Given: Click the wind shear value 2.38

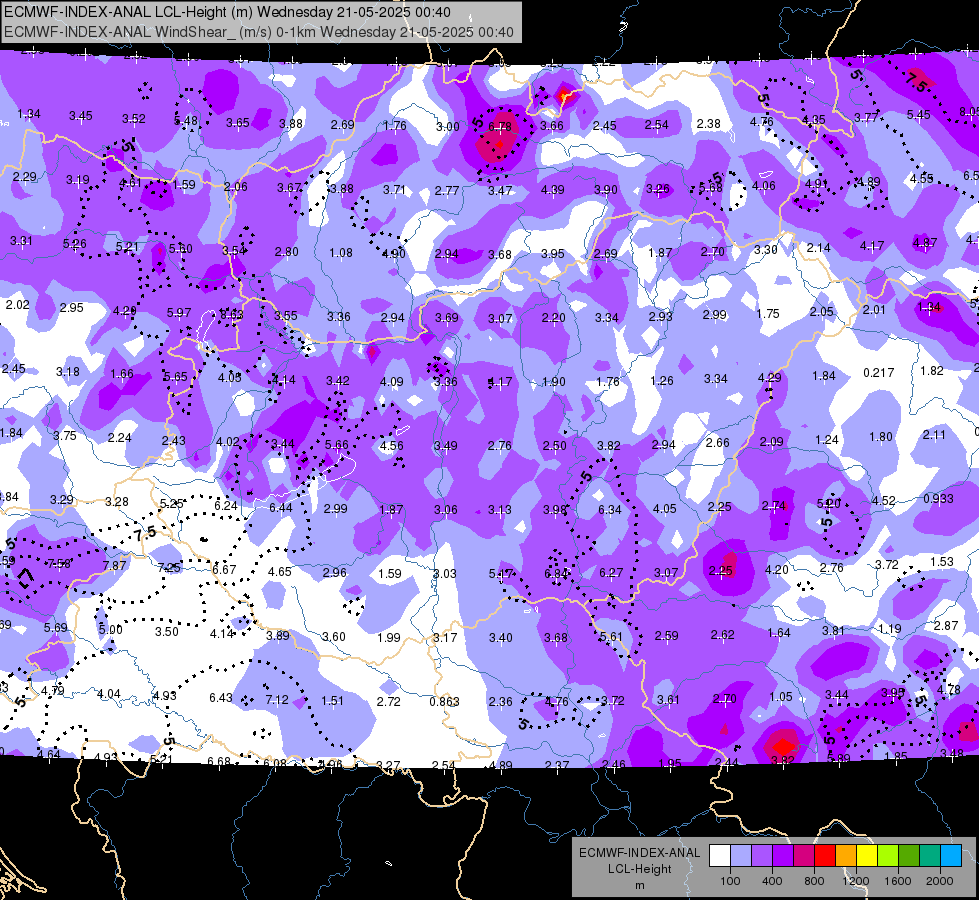Looking at the screenshot, I should (x=709, y=124).
